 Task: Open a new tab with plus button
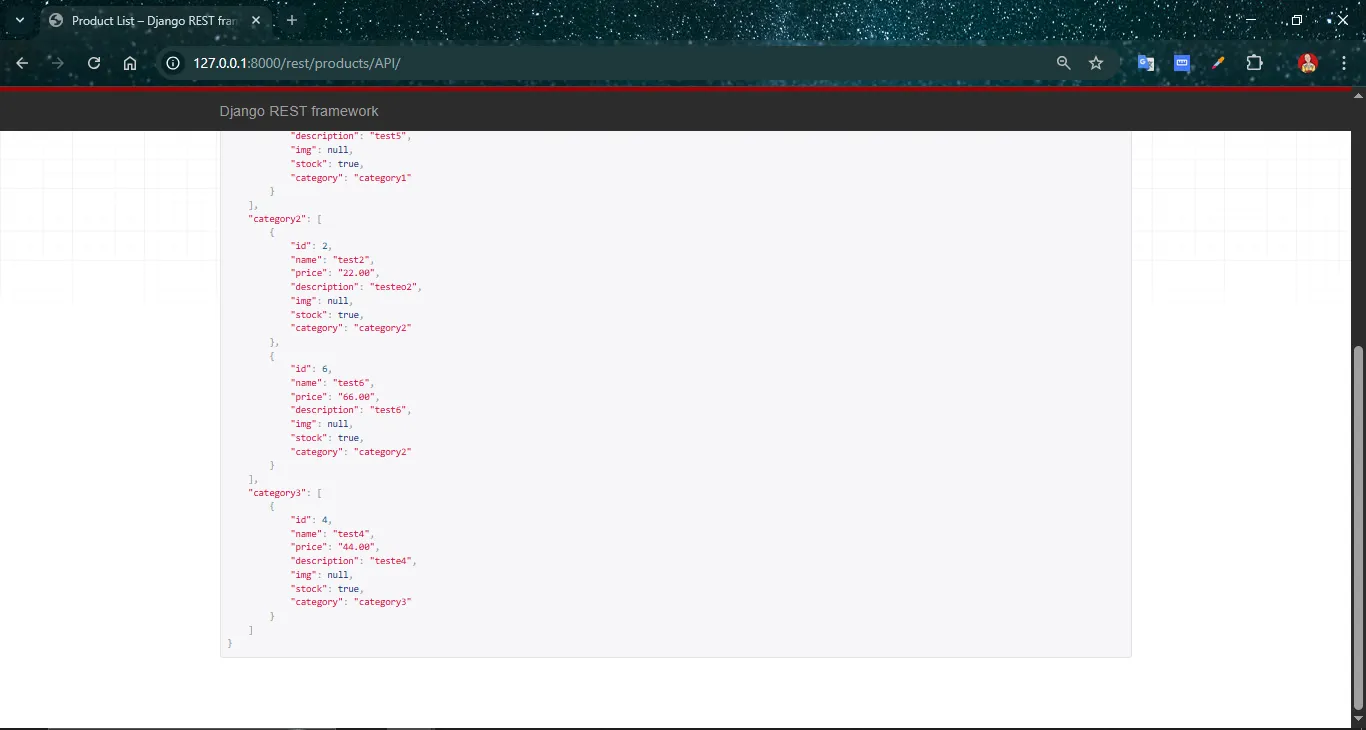pos(292,20)
